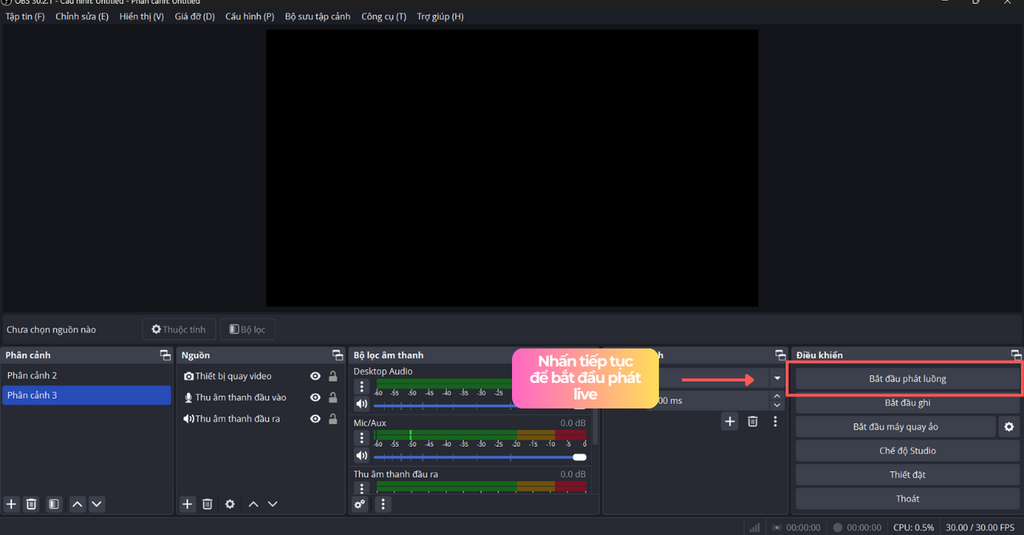Open source properties gear in Nguồn panel

tap(230, 504)
